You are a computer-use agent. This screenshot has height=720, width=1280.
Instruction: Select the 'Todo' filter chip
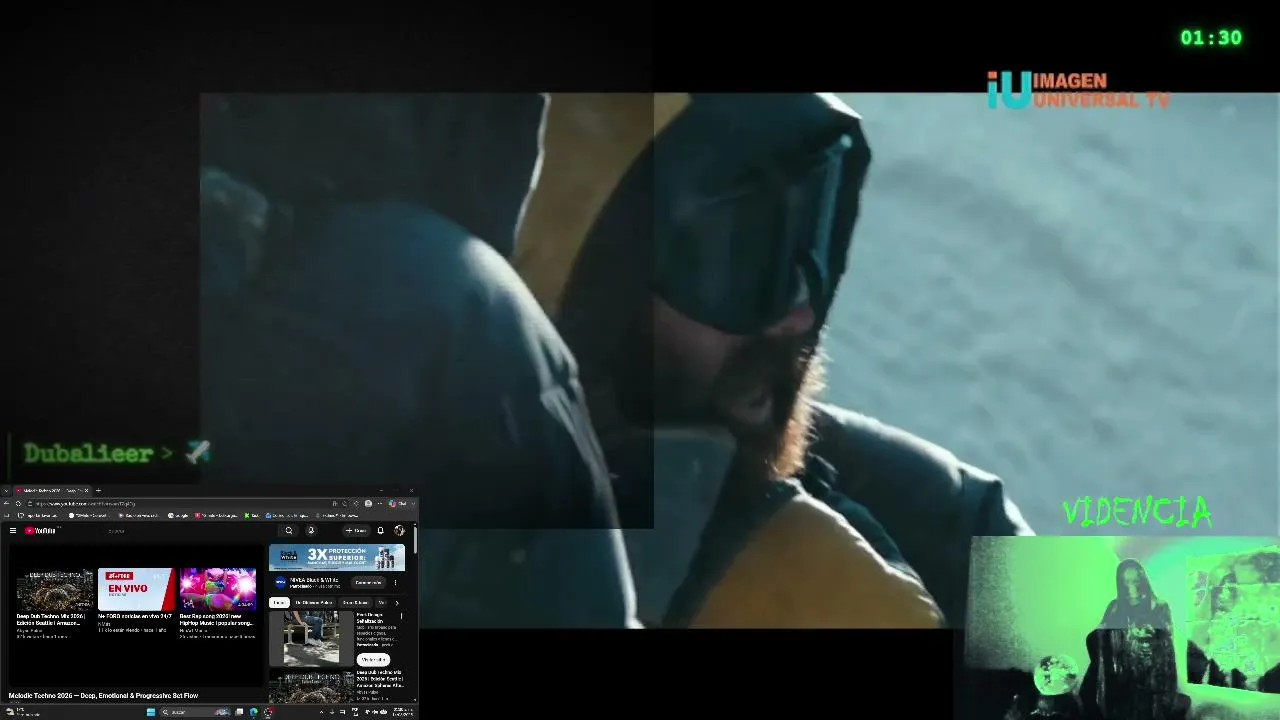point(279,603)
